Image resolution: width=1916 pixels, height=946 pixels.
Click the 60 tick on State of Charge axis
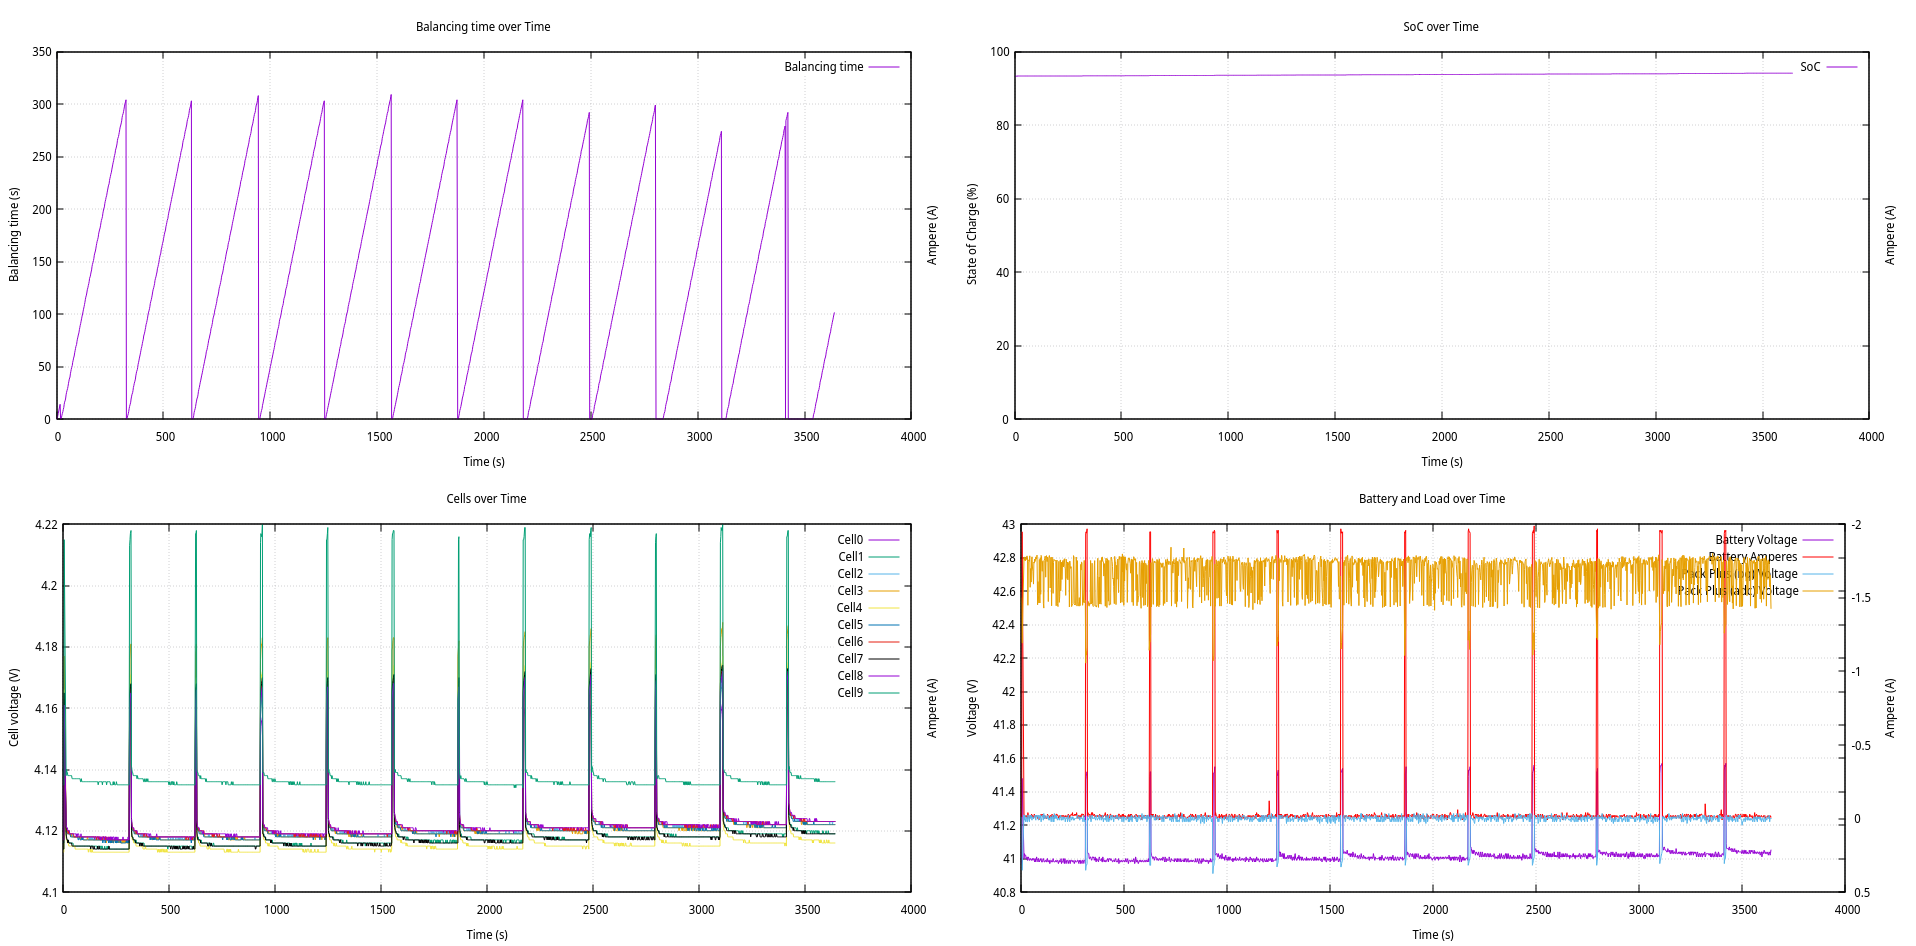click(x=1003, y=199)
